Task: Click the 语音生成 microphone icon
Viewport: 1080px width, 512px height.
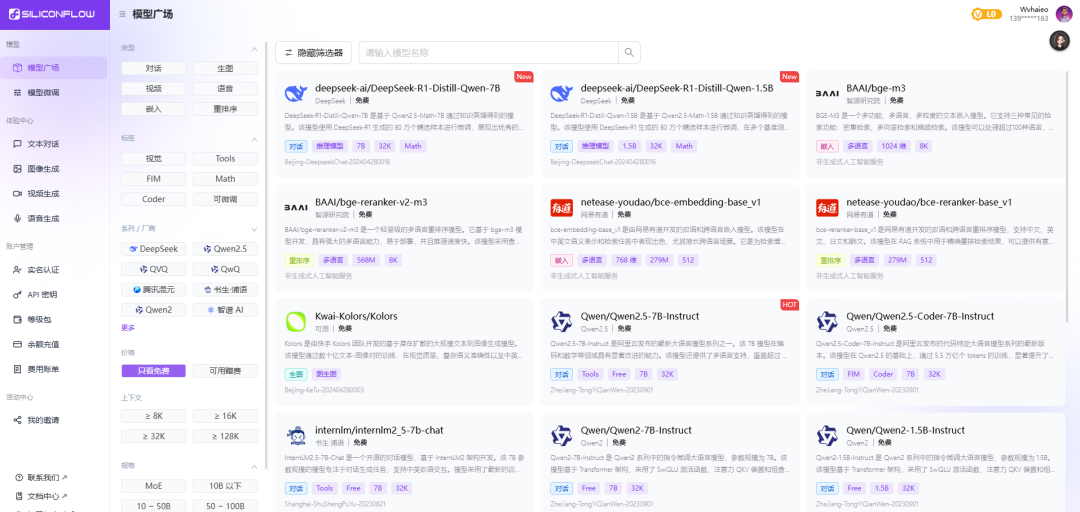Action: [x=18, y=218]
